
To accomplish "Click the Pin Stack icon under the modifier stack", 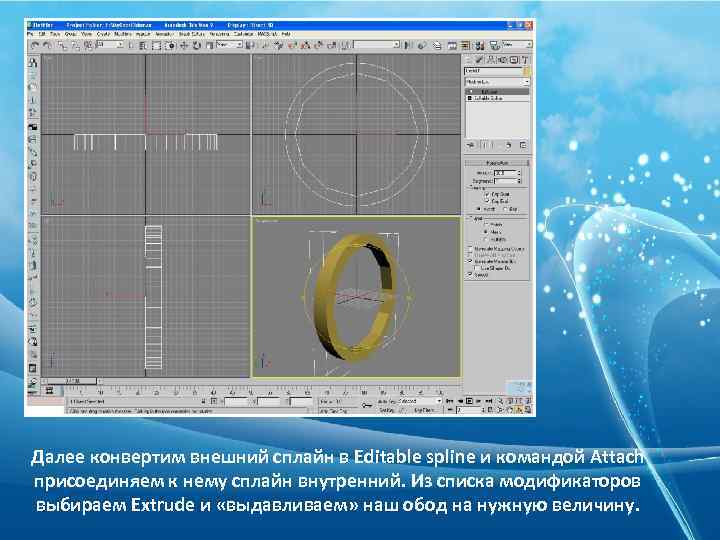I will pyautogui.click(x=471, y=145).
